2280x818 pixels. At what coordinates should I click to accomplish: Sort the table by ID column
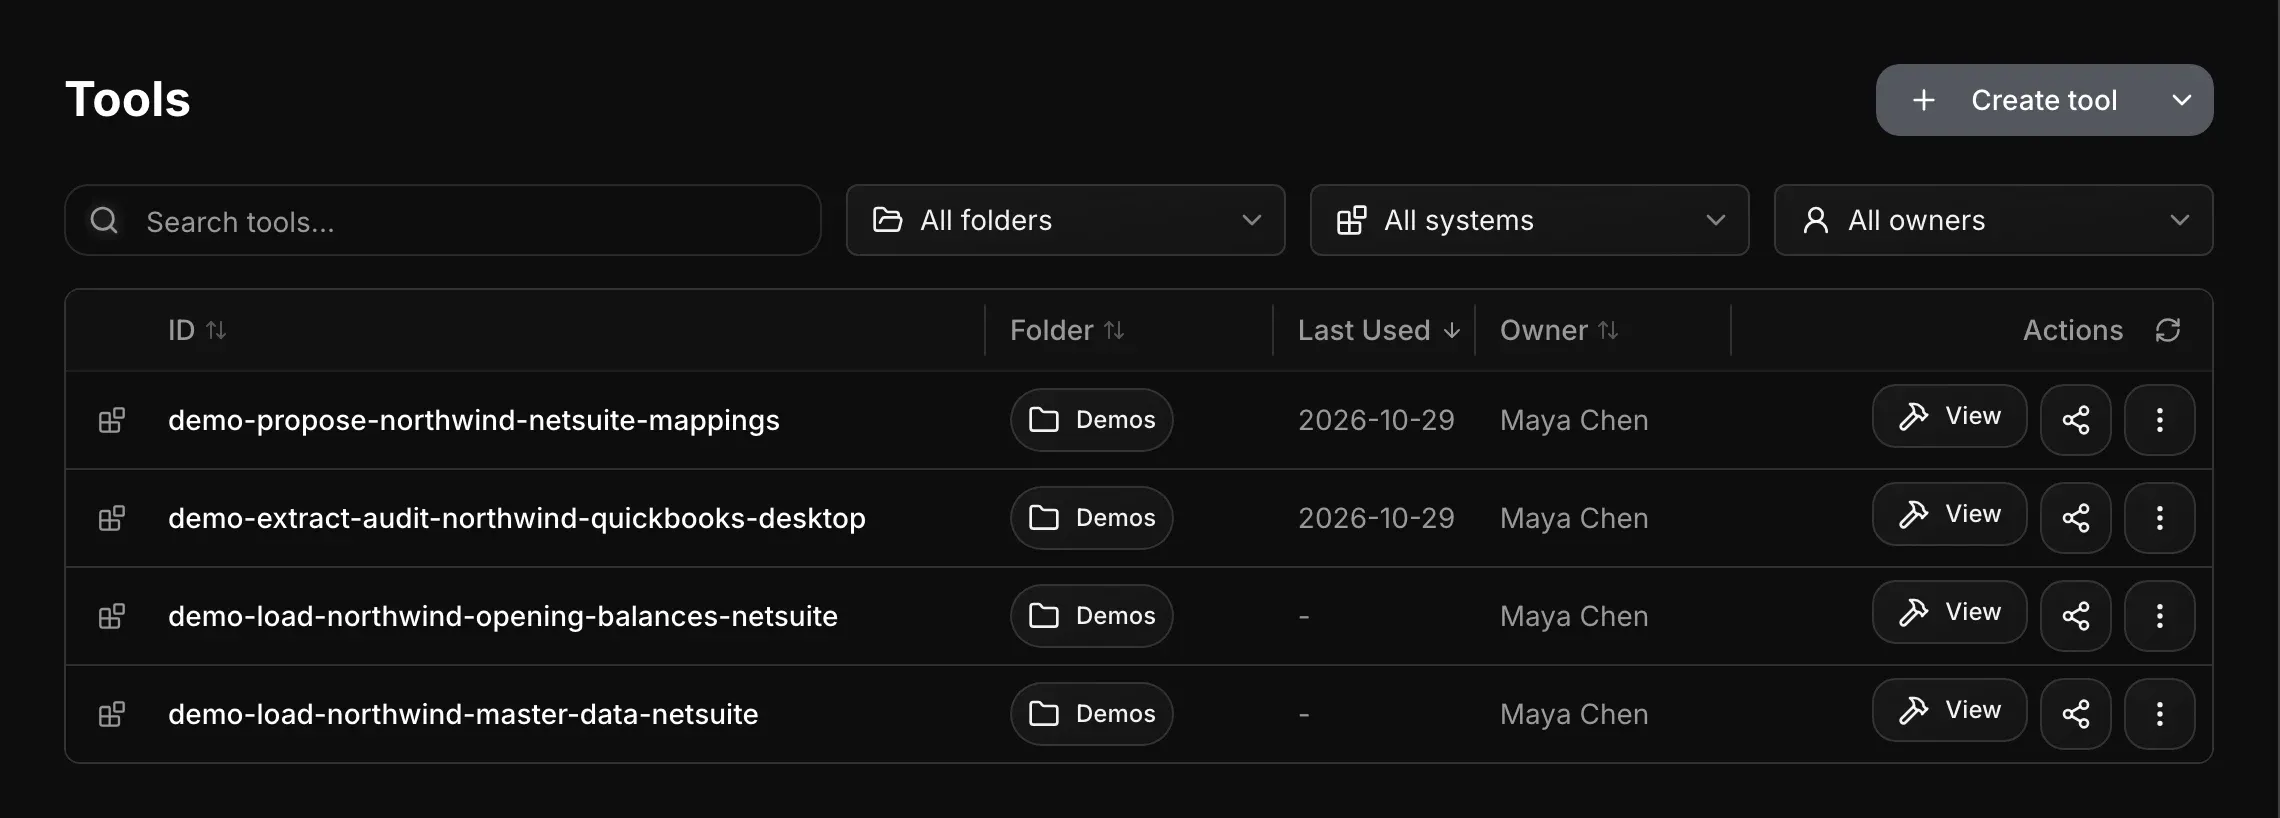point(197,330)
